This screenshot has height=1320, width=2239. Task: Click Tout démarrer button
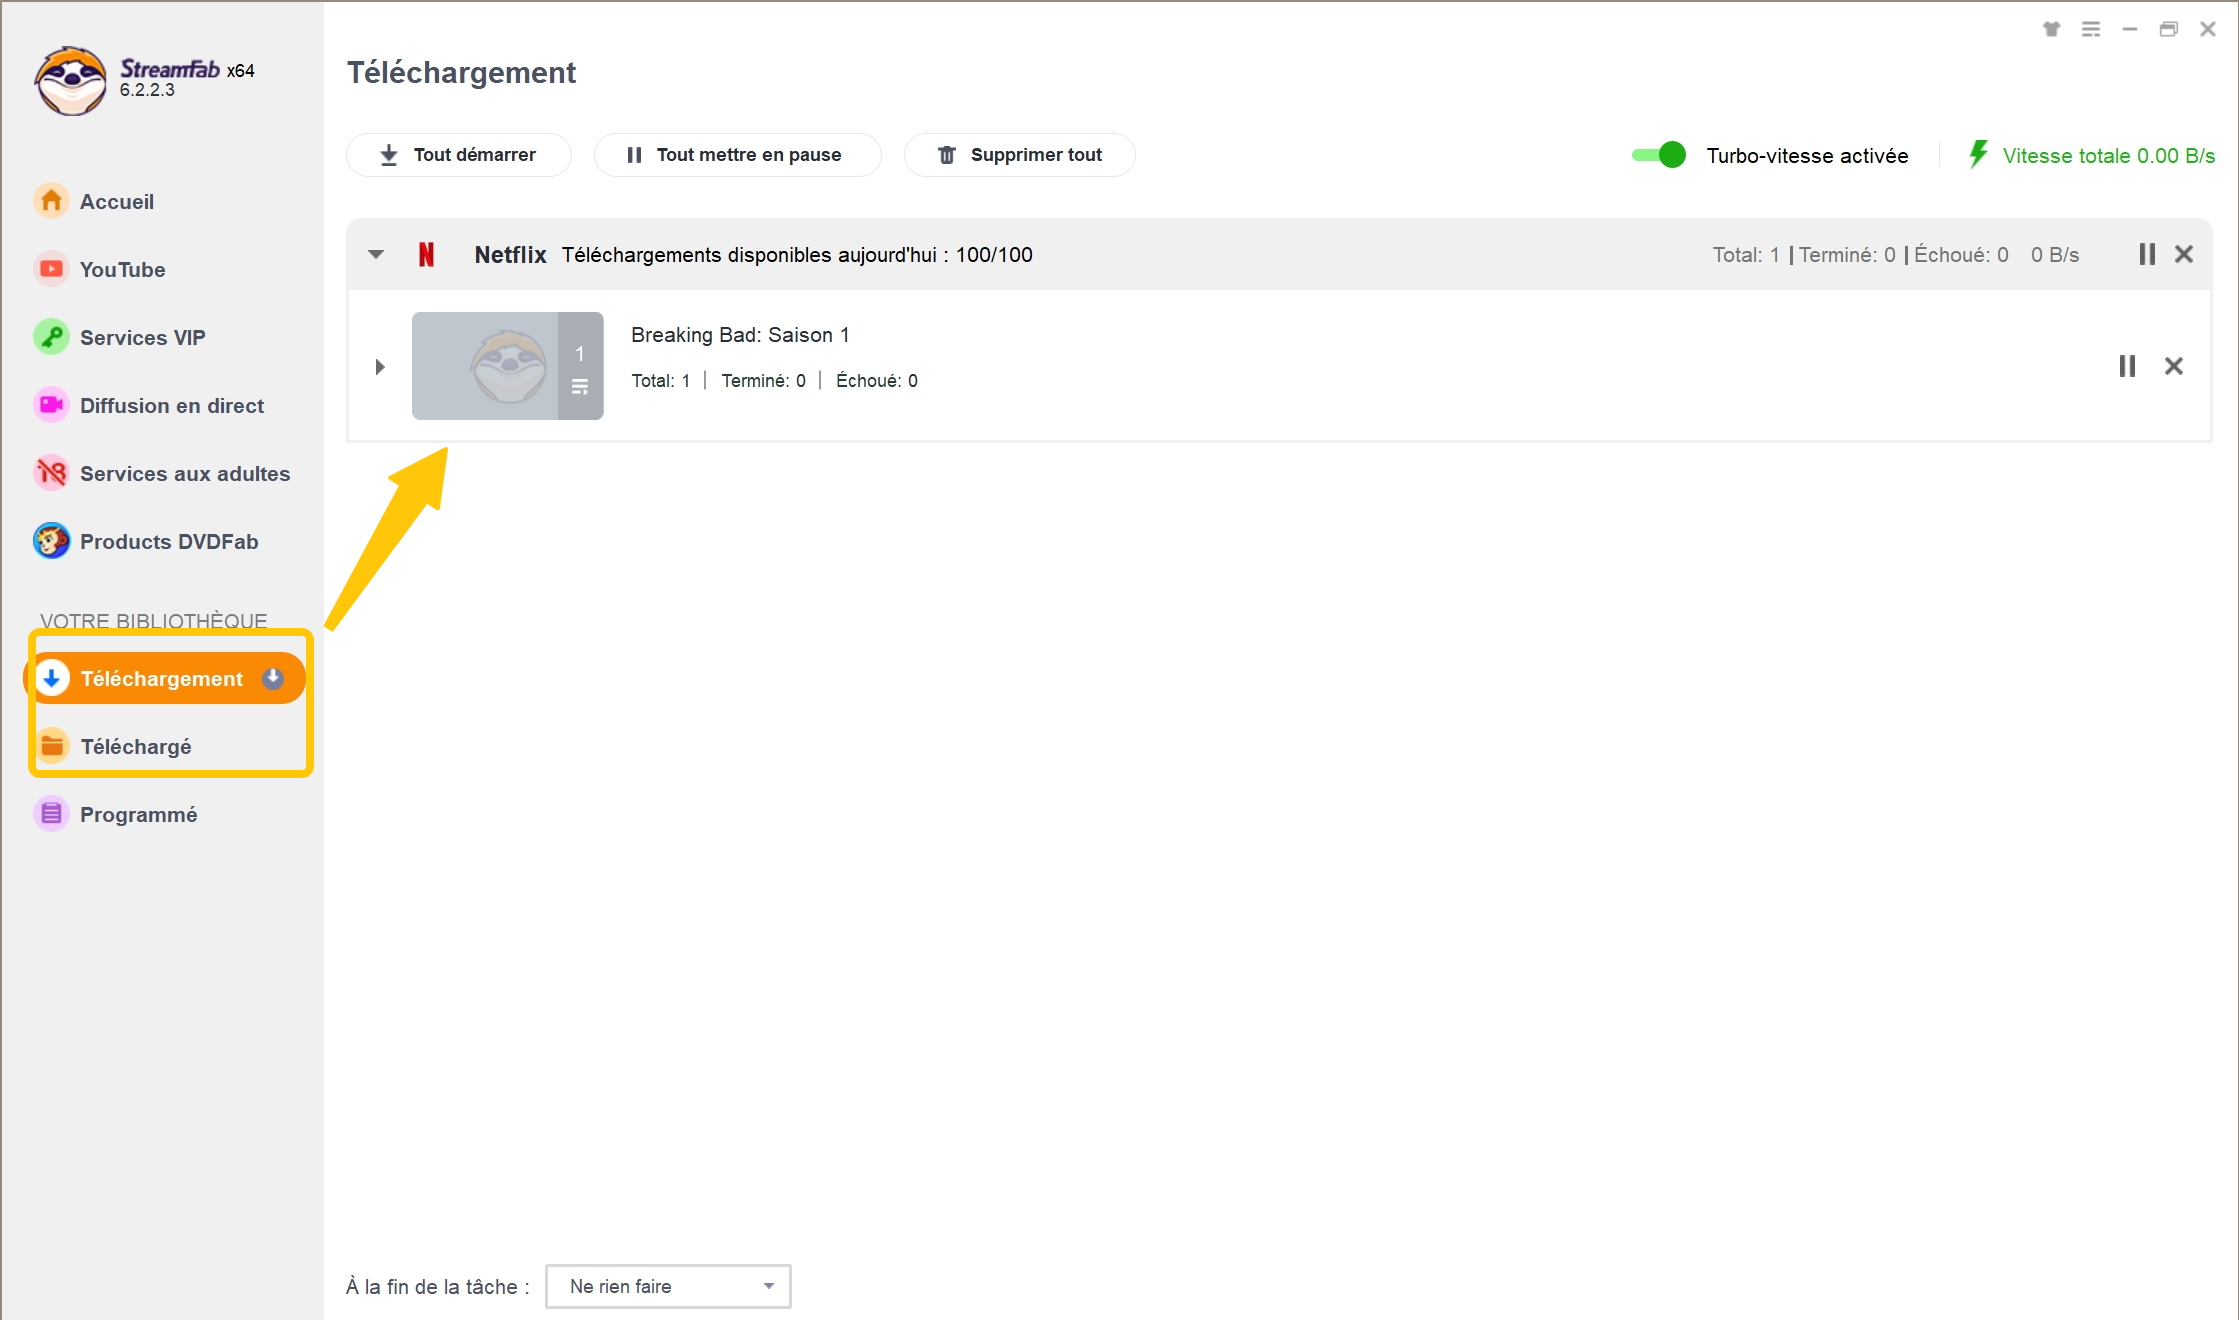click(x=459, y=155)
